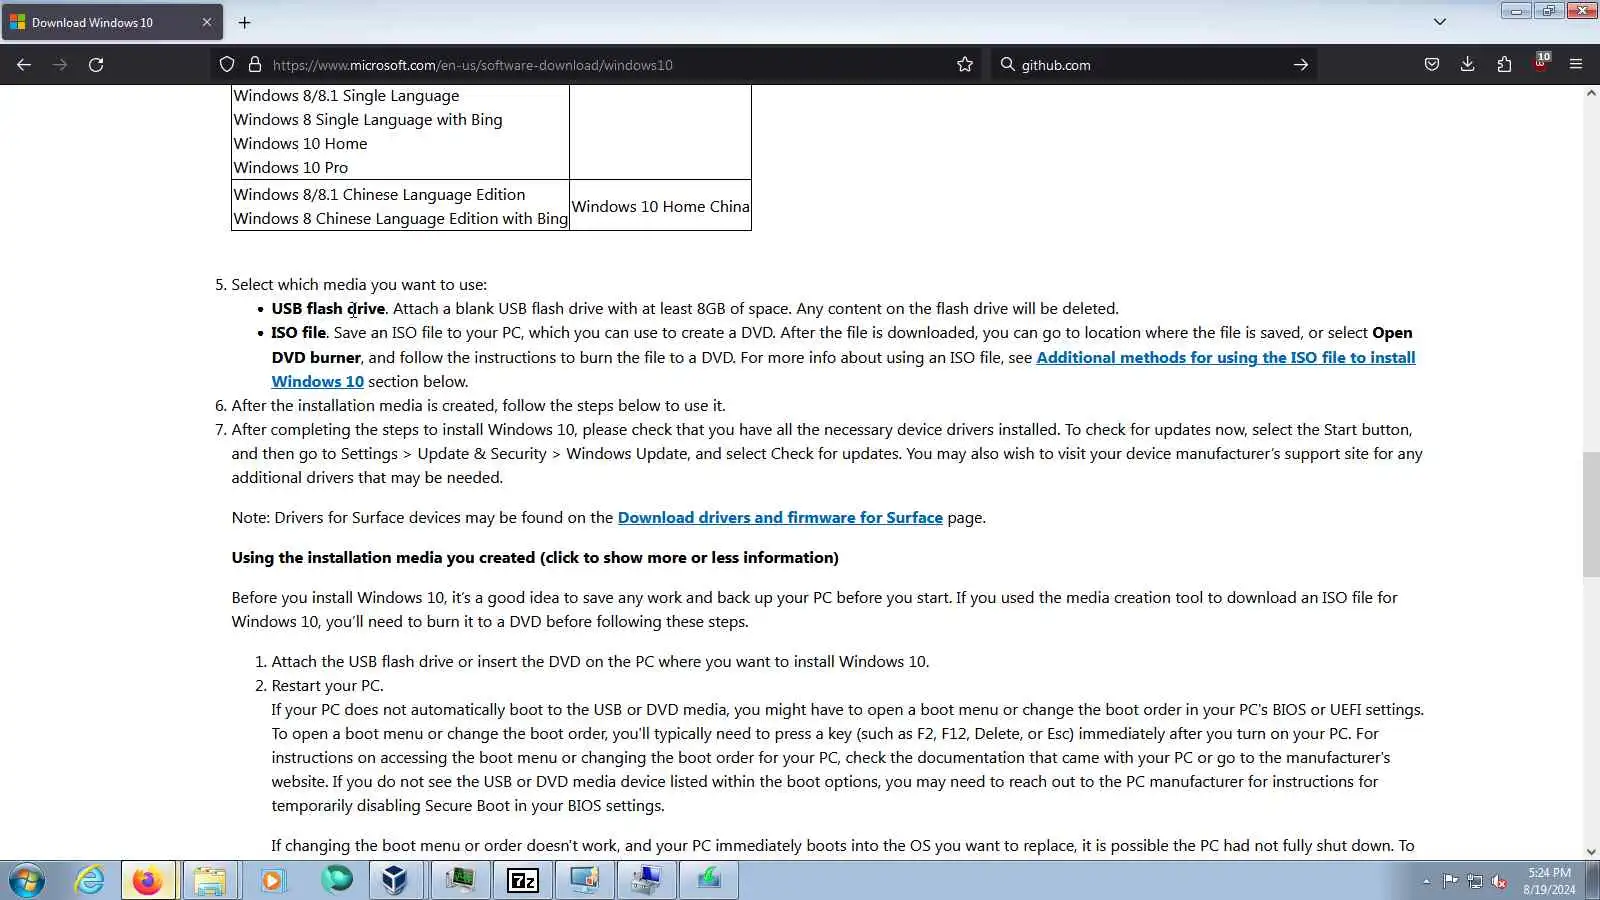Image resolution: width=1600 pixels, height=900 pixels.
Task: Open the Pocket save icon
Action: [x=1432, y=65]
